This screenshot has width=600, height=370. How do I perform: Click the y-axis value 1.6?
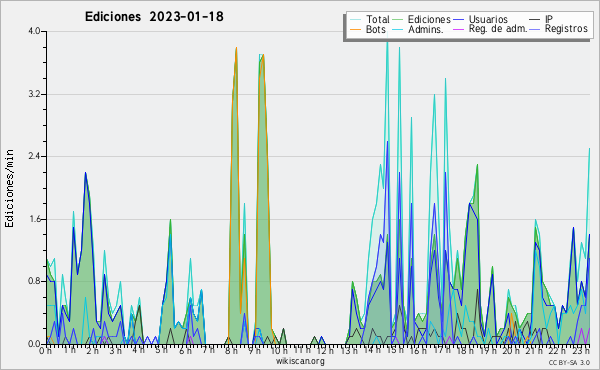point(34,219)
